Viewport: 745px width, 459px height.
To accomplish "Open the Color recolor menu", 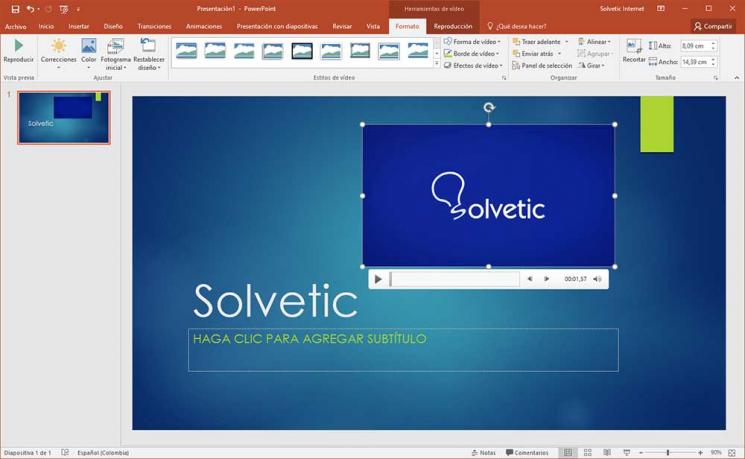I will click(x=88, y=54).
